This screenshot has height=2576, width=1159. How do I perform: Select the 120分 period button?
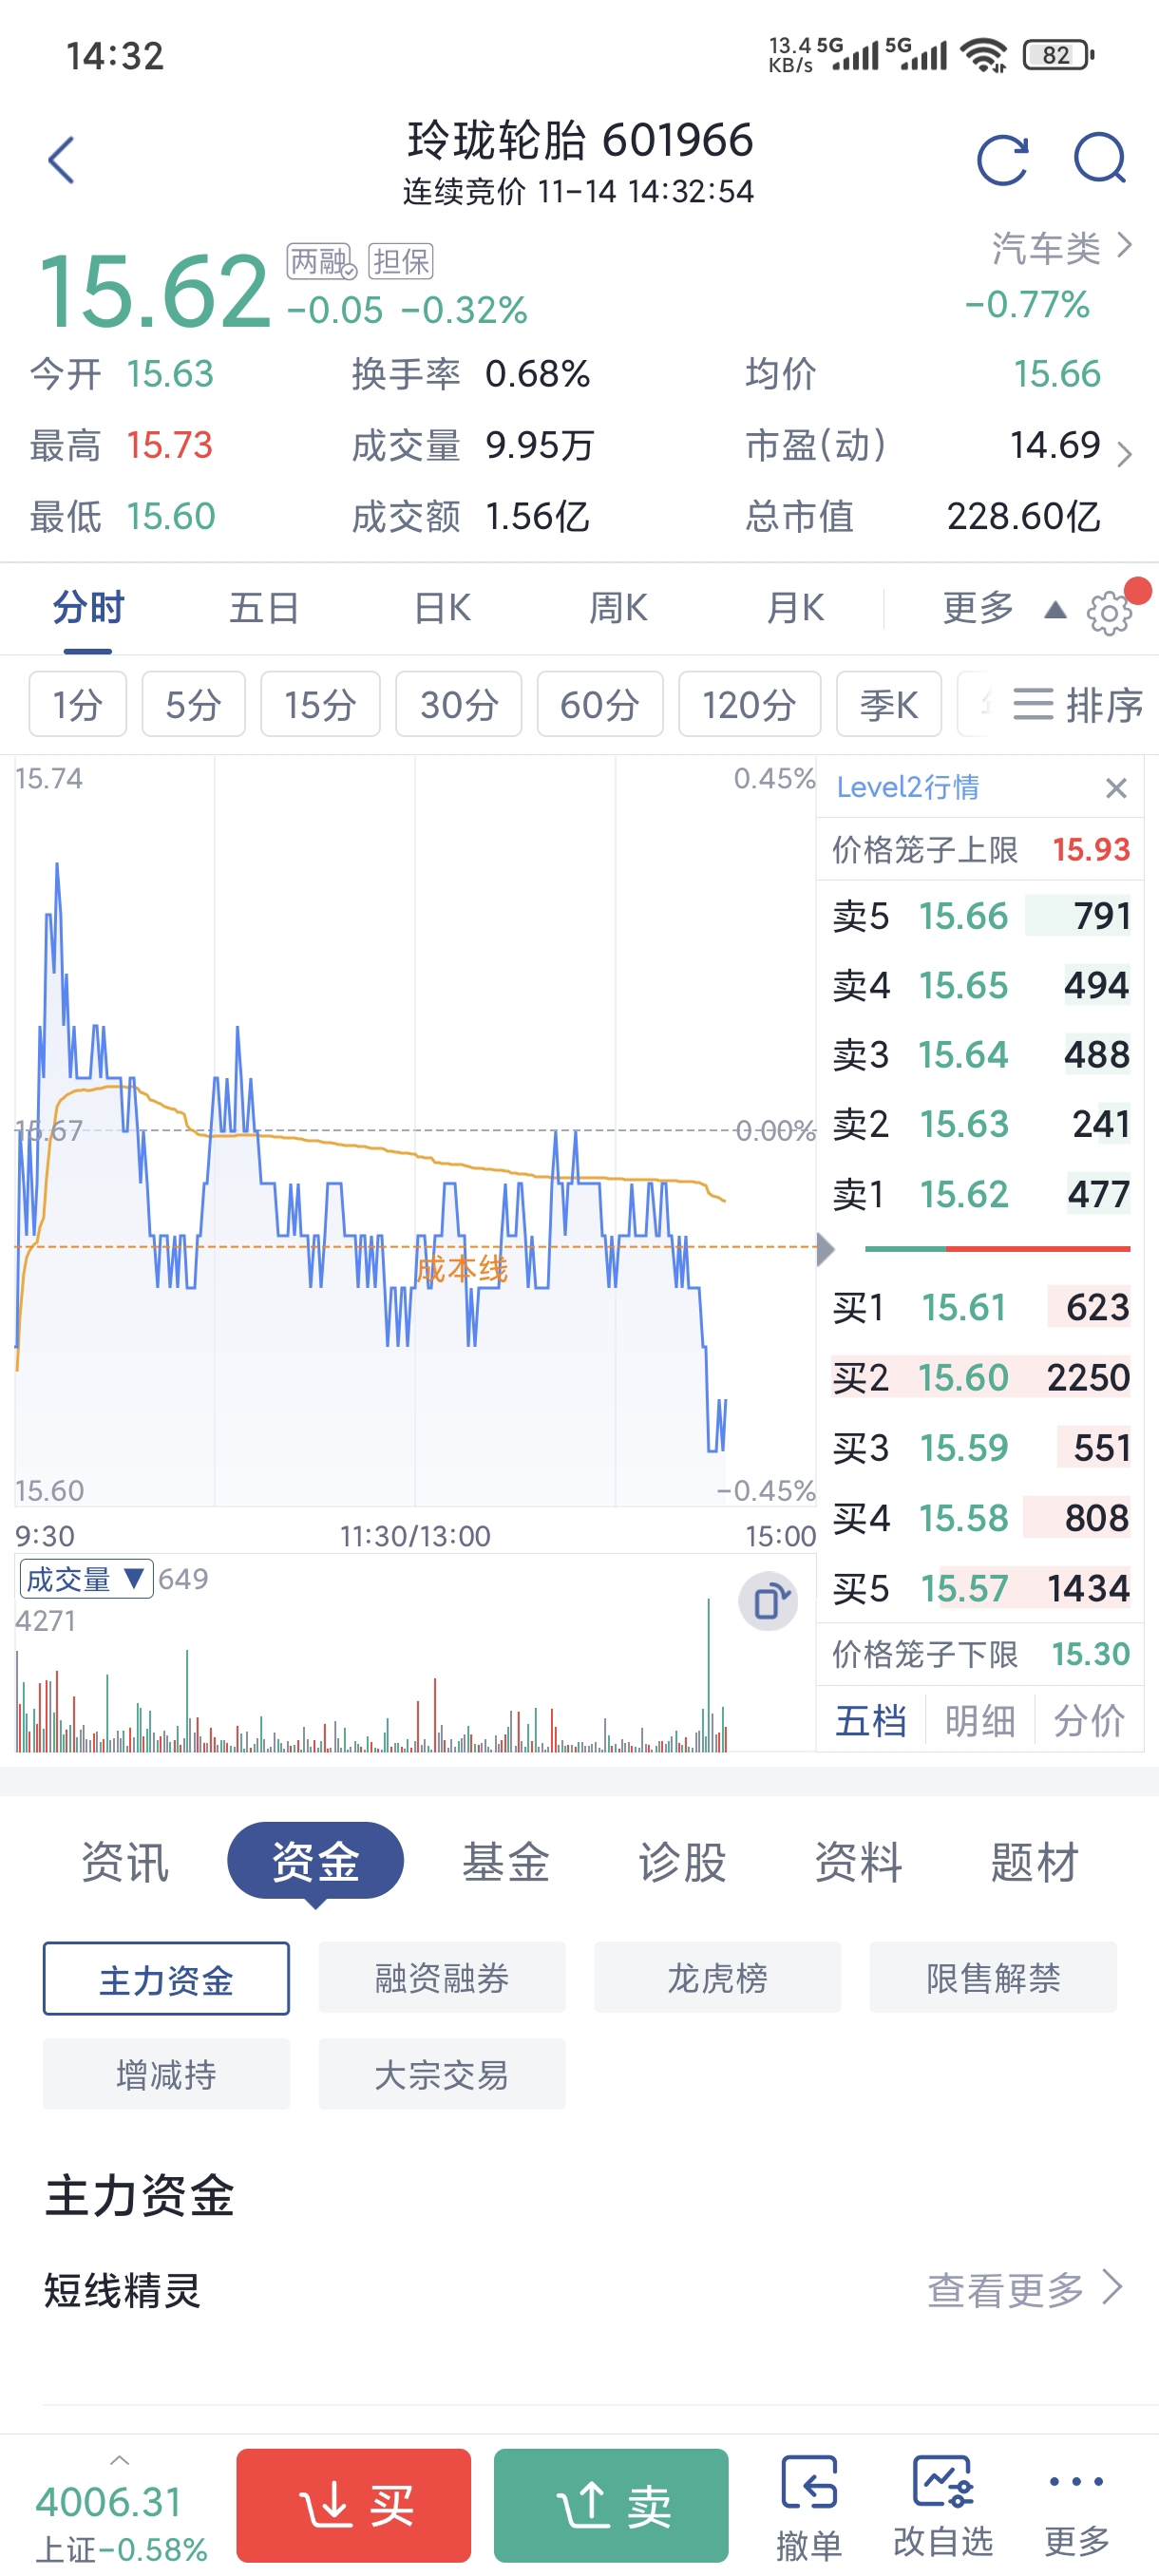(749, 704)
